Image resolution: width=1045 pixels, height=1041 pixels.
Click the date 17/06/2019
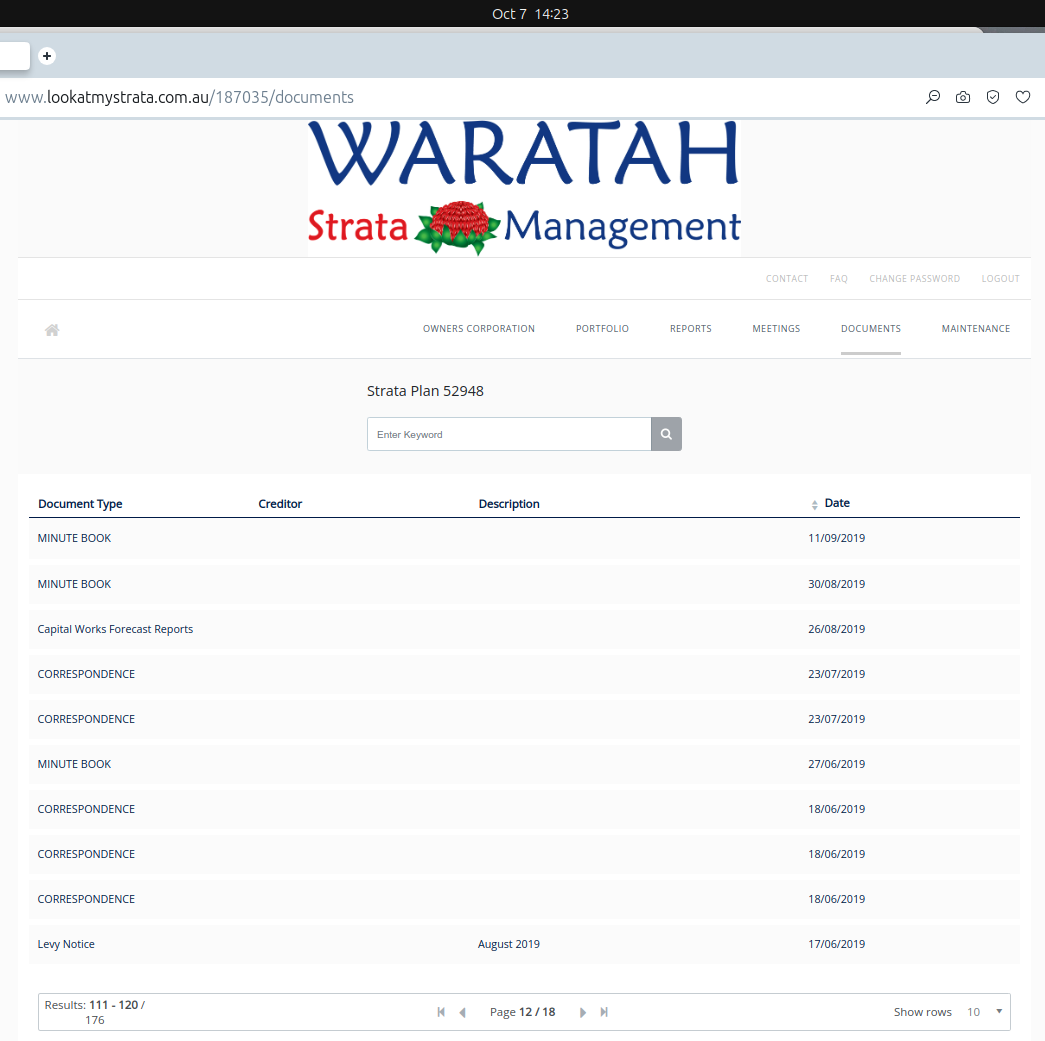[836, 944]
